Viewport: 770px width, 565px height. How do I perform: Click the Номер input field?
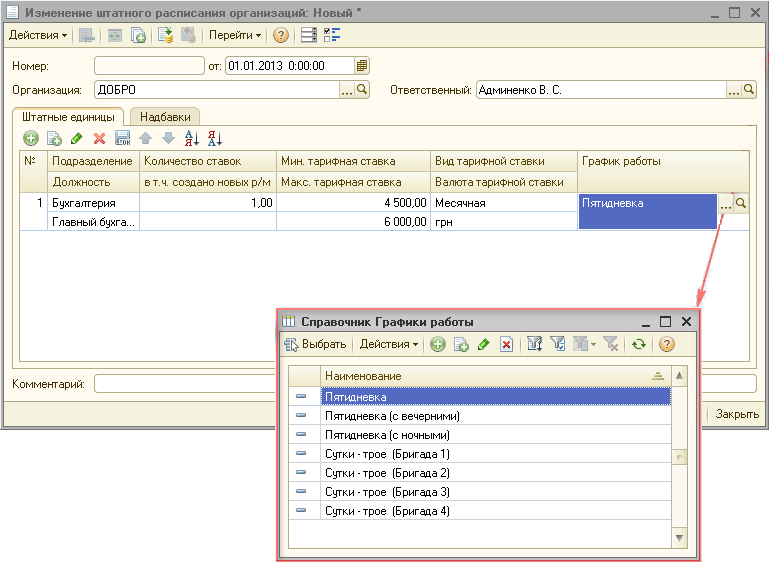[149, 66]
